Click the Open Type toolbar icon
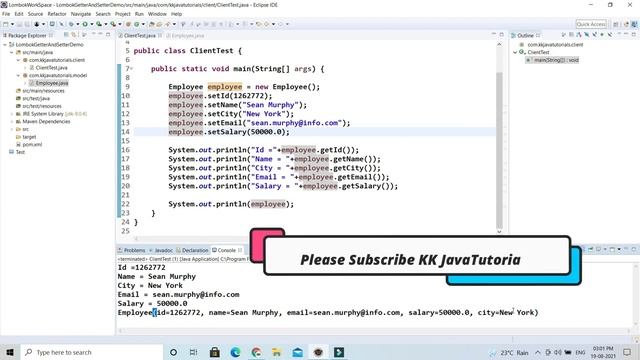This screenshot has width=640, height=360. pyautogui.click(x=151, y=24)
